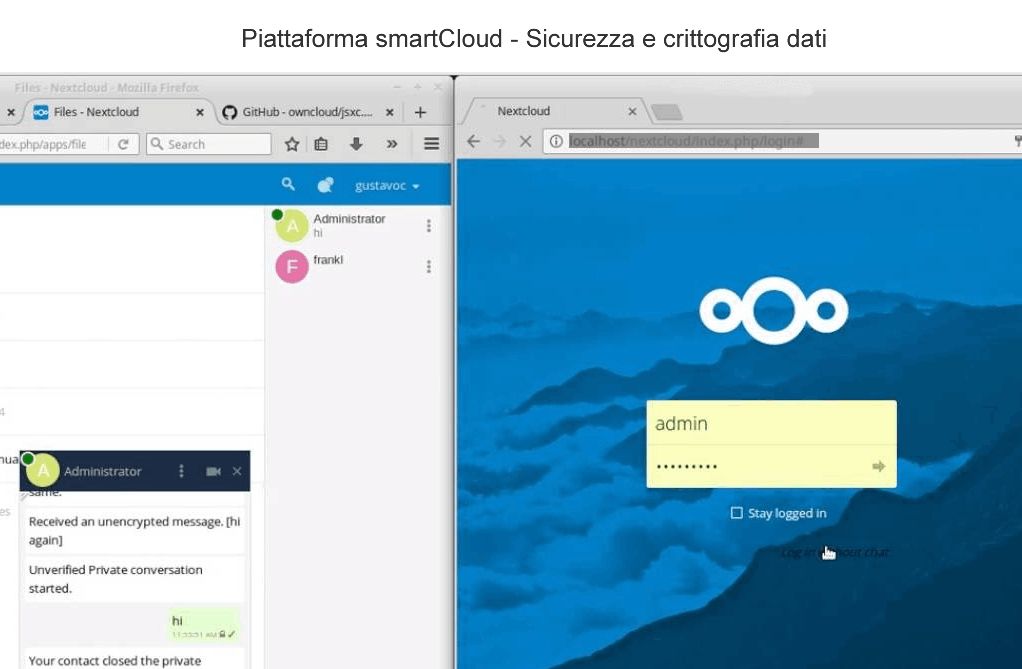This screenshot has height=669, width=1022.
Task: View site info icon in address bar
Action: click(x=556, y=141)
